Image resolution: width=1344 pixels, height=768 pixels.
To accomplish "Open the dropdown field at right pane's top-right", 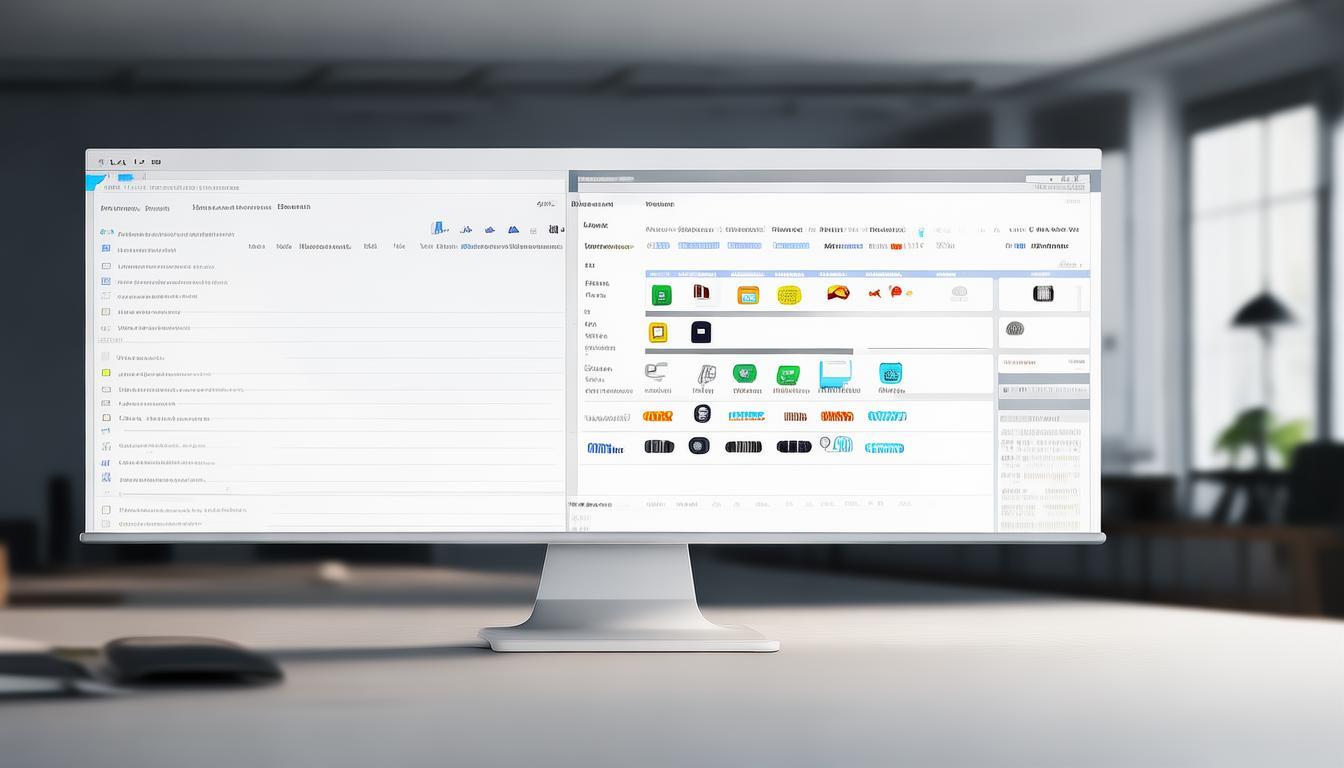I will [x=1058, y=180].
